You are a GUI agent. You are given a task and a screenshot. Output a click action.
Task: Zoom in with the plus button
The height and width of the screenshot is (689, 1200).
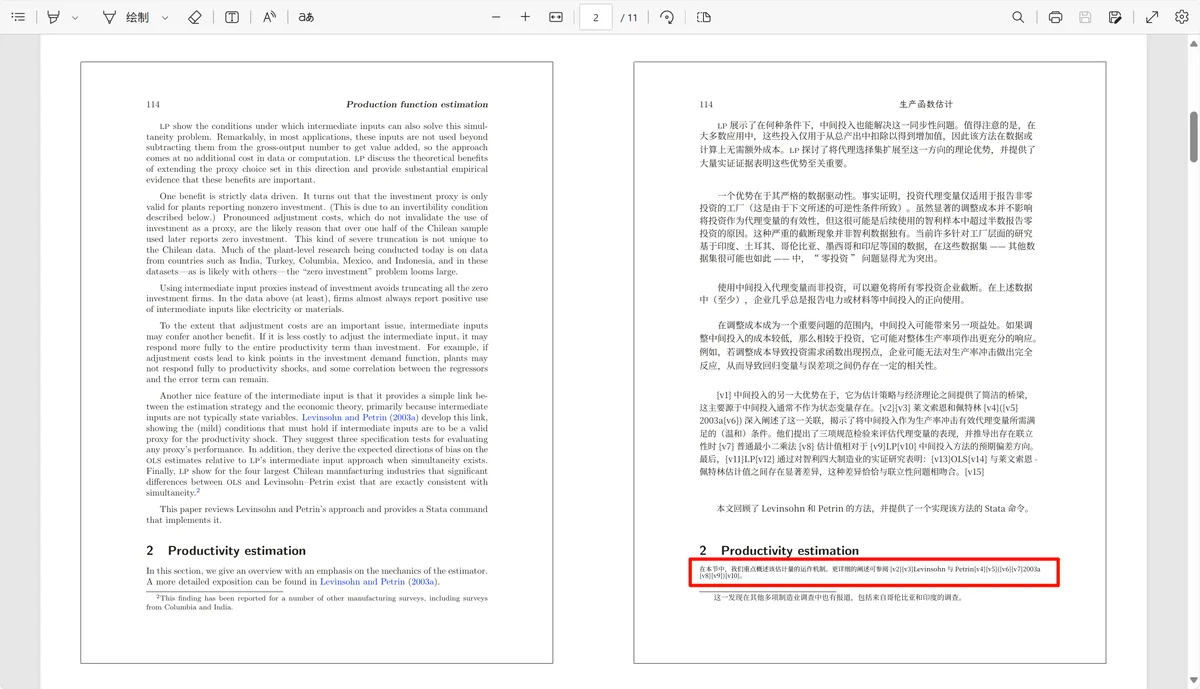(525, 17)
